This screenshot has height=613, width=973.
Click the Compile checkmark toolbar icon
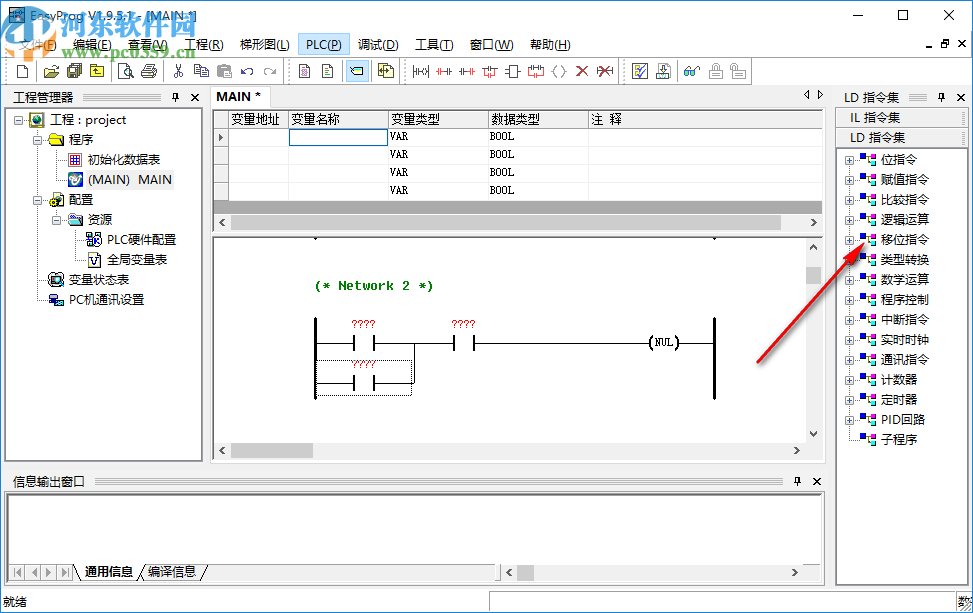(640, 71)
